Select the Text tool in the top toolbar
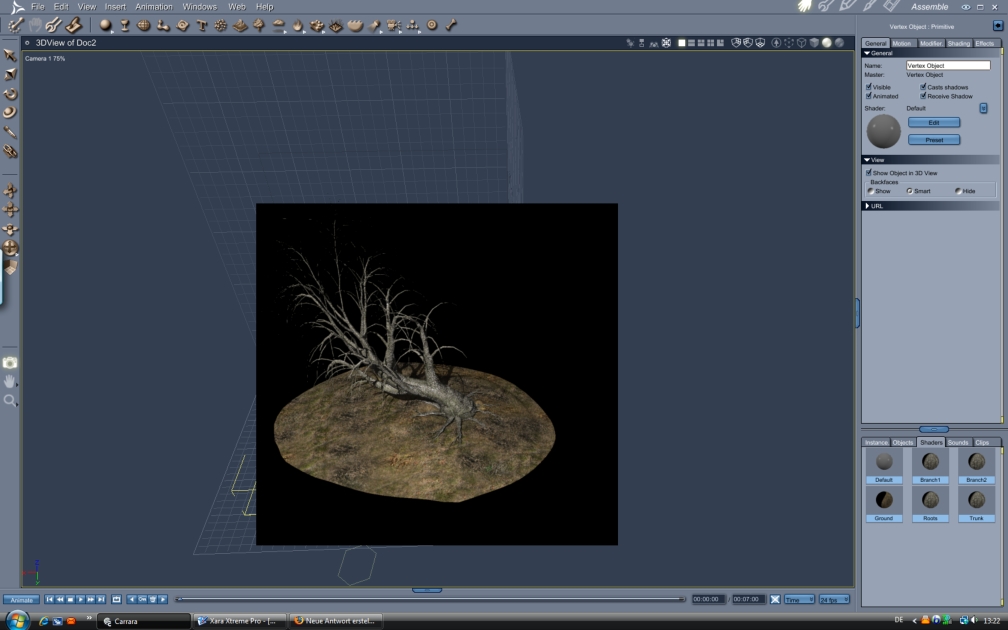Screen dimensions: 1008x630 click(x=202, y=25)
